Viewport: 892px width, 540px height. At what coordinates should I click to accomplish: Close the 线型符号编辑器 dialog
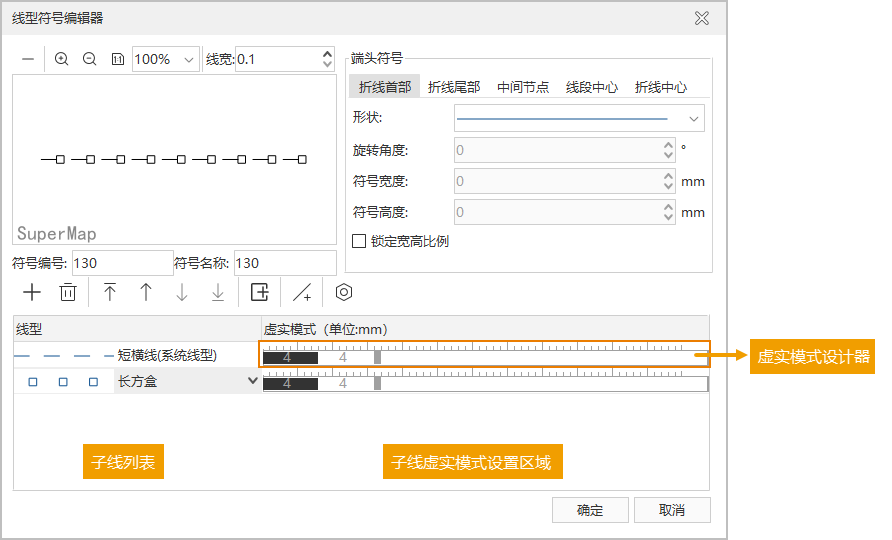point(702,18)
